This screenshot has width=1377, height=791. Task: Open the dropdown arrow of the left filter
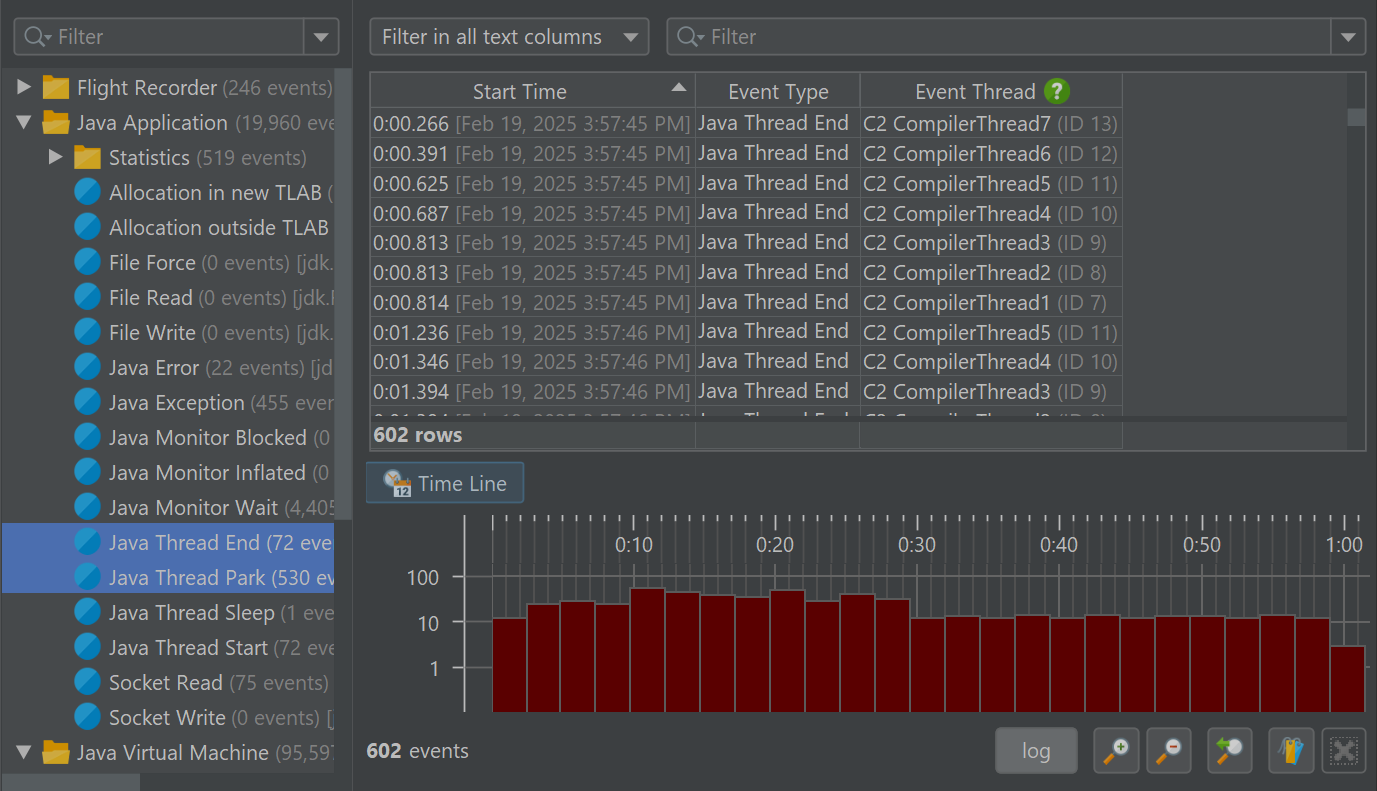(321, 37)
